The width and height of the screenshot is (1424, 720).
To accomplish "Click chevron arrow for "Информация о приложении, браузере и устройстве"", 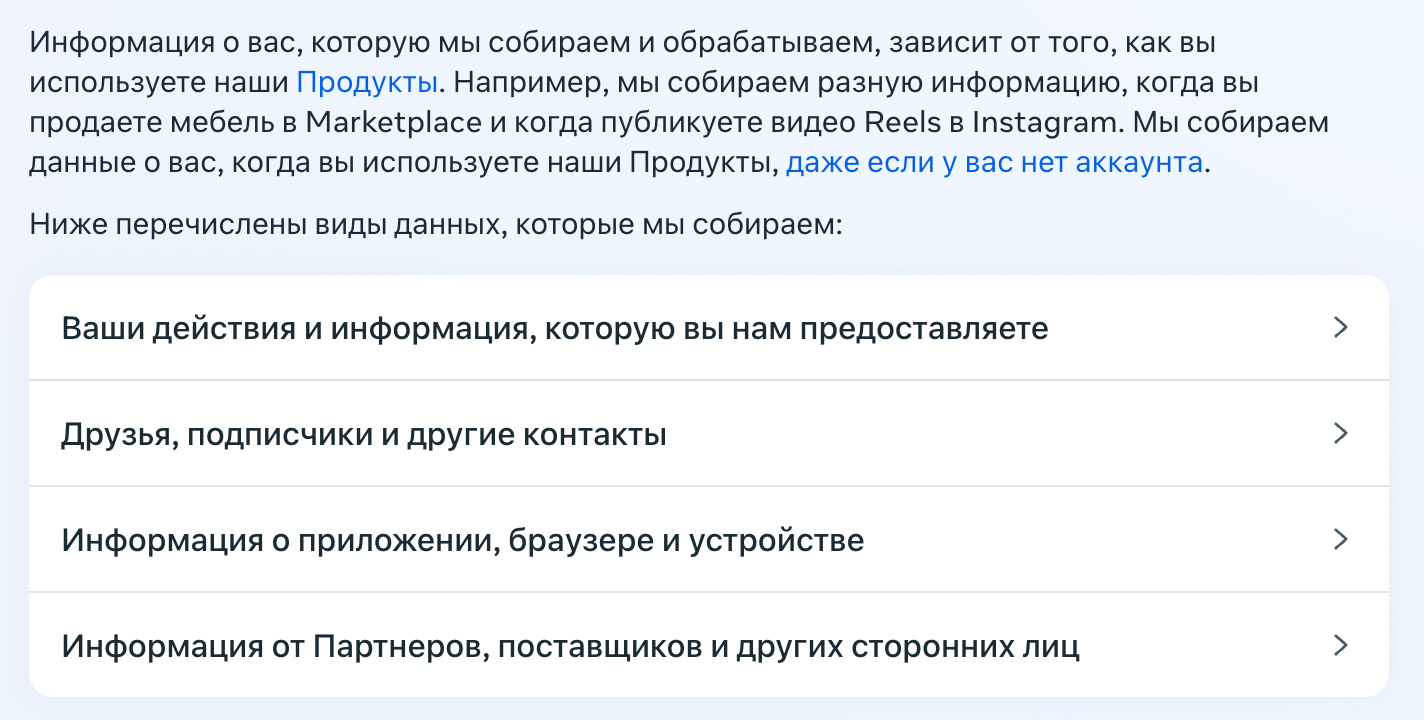I will coord(1342,540).
